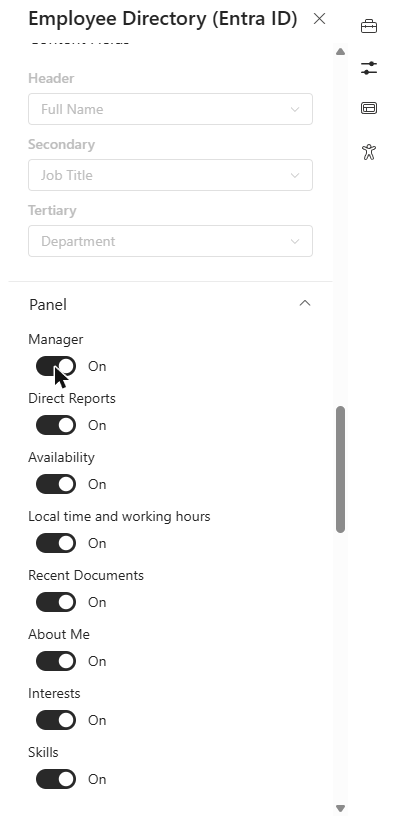
Task: Close the Employee Directory pane
Action: pos(319,19)
